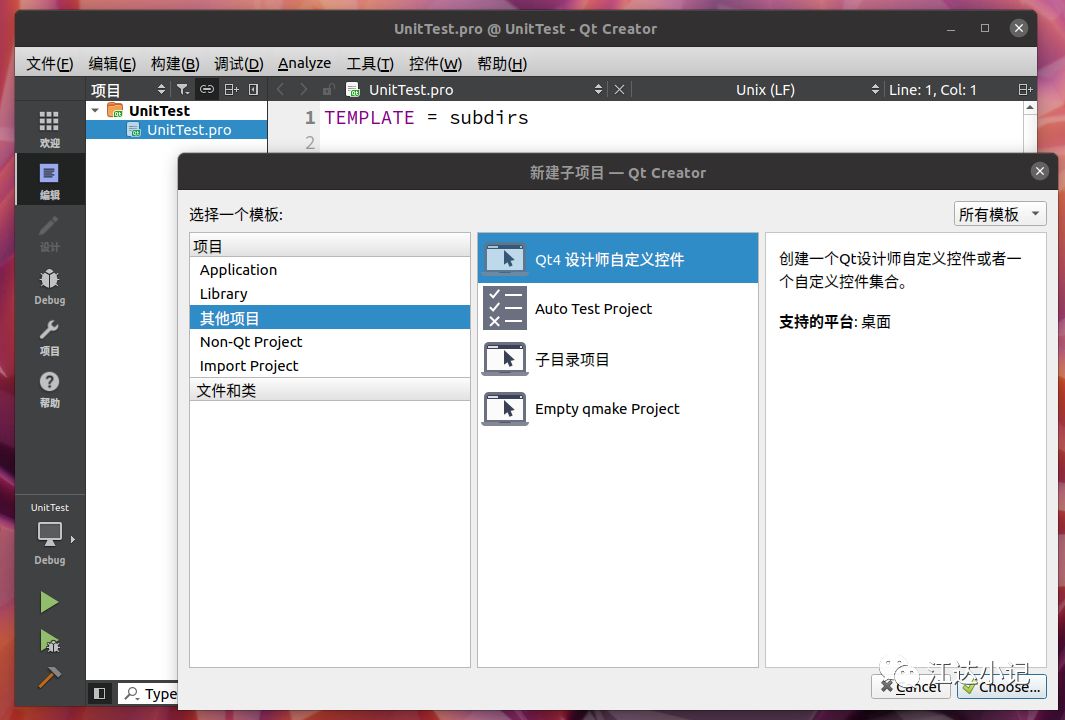1065x720 pixels.
Task: Open Projects (项目) mode wrench icon
Action: pos(50,338)
